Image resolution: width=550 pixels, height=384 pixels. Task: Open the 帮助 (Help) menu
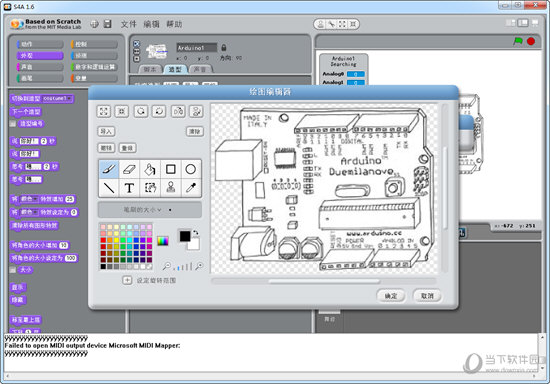click(x=174, y=24)
